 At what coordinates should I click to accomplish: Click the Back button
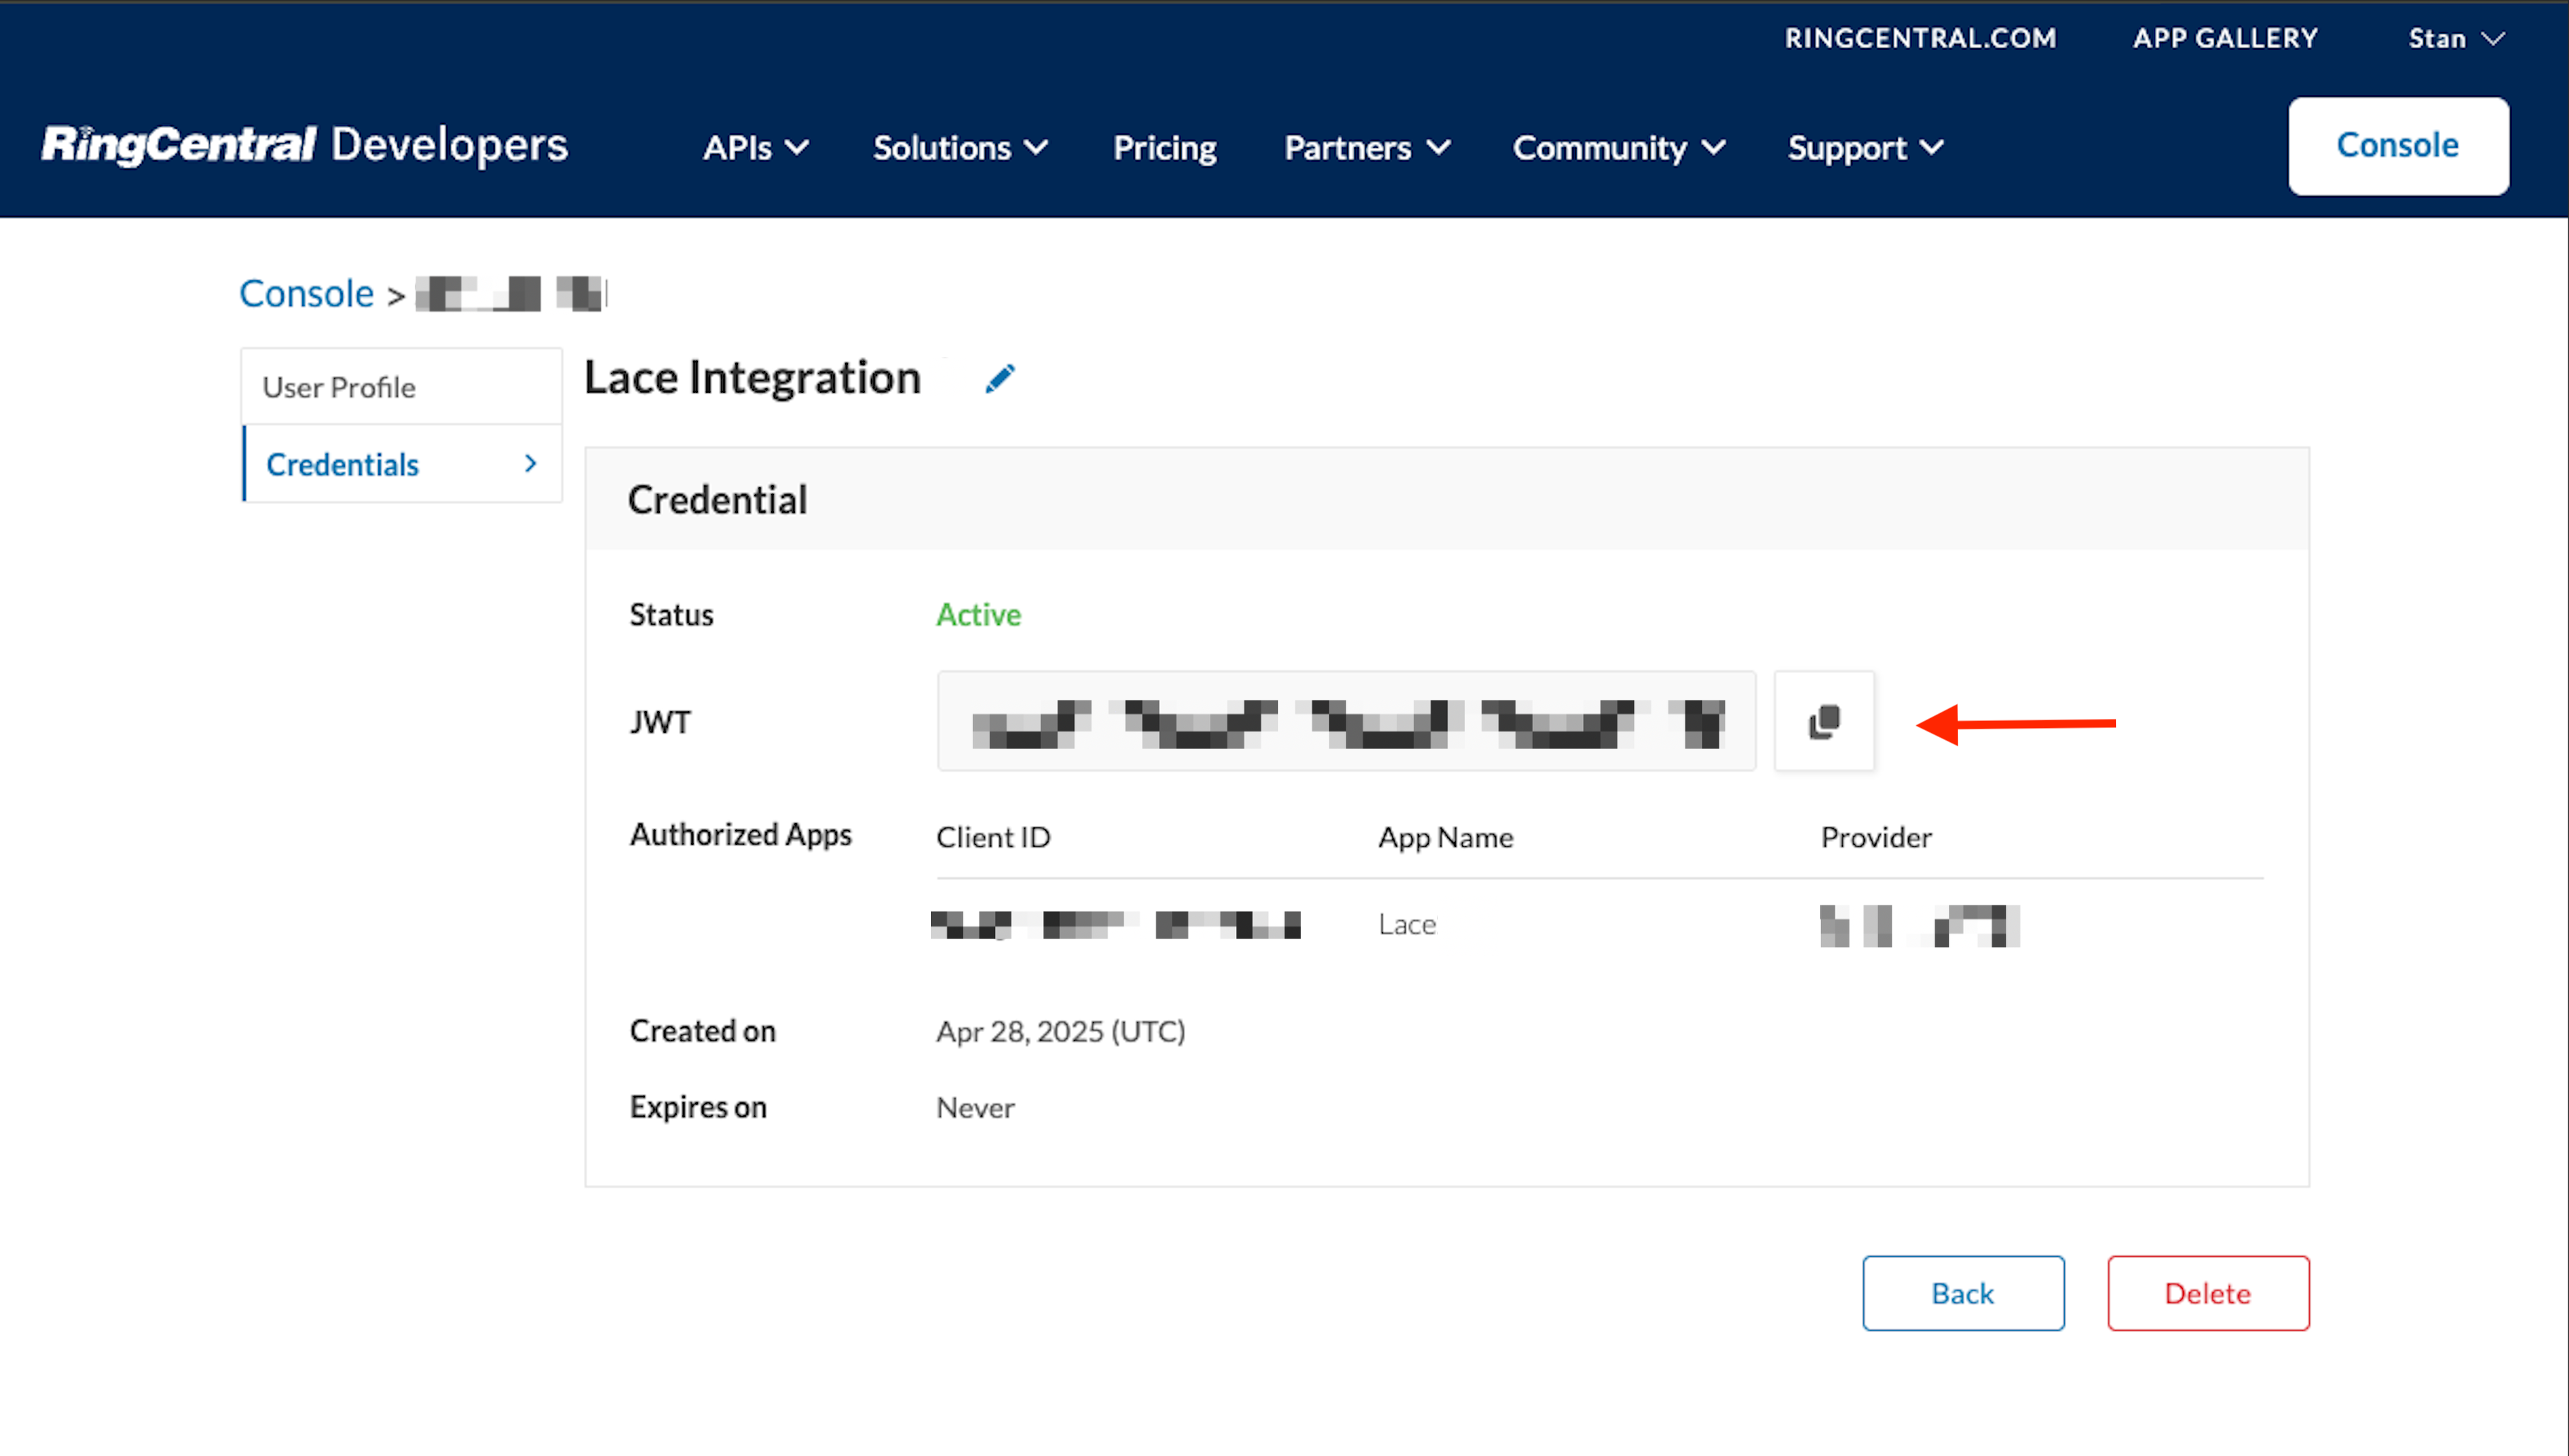coord(1963,1293)
